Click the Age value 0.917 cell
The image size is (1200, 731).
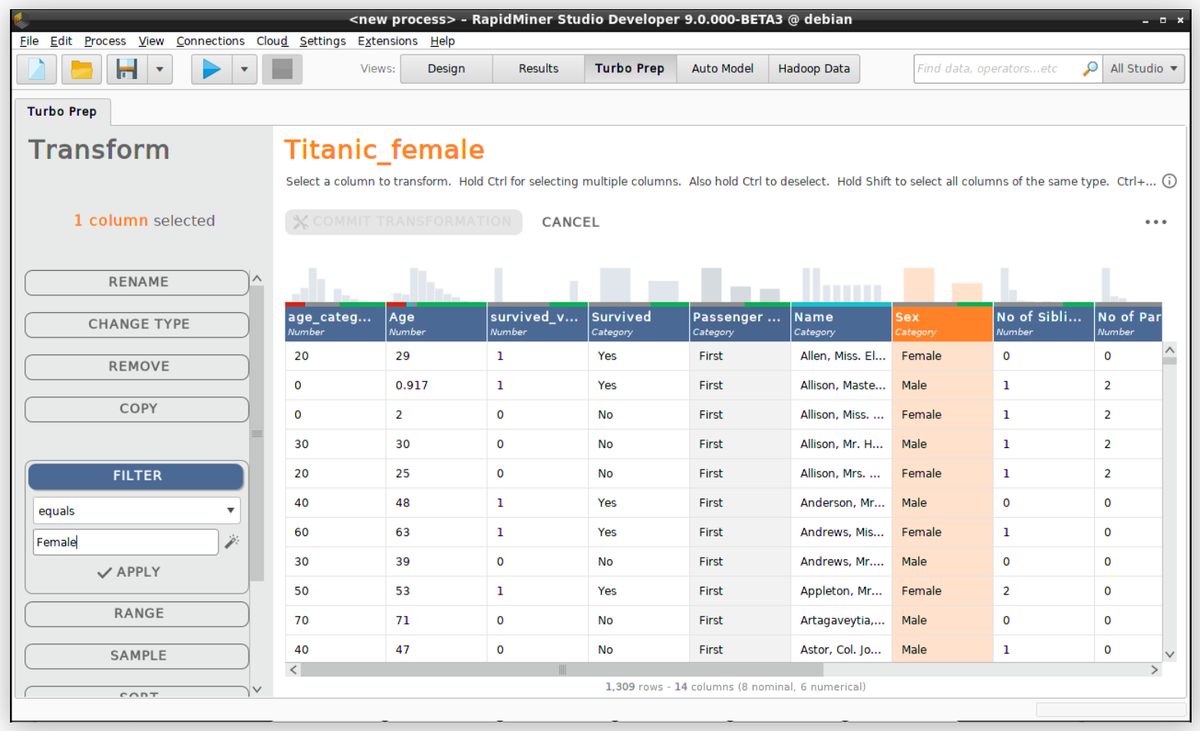coord(436,385)
